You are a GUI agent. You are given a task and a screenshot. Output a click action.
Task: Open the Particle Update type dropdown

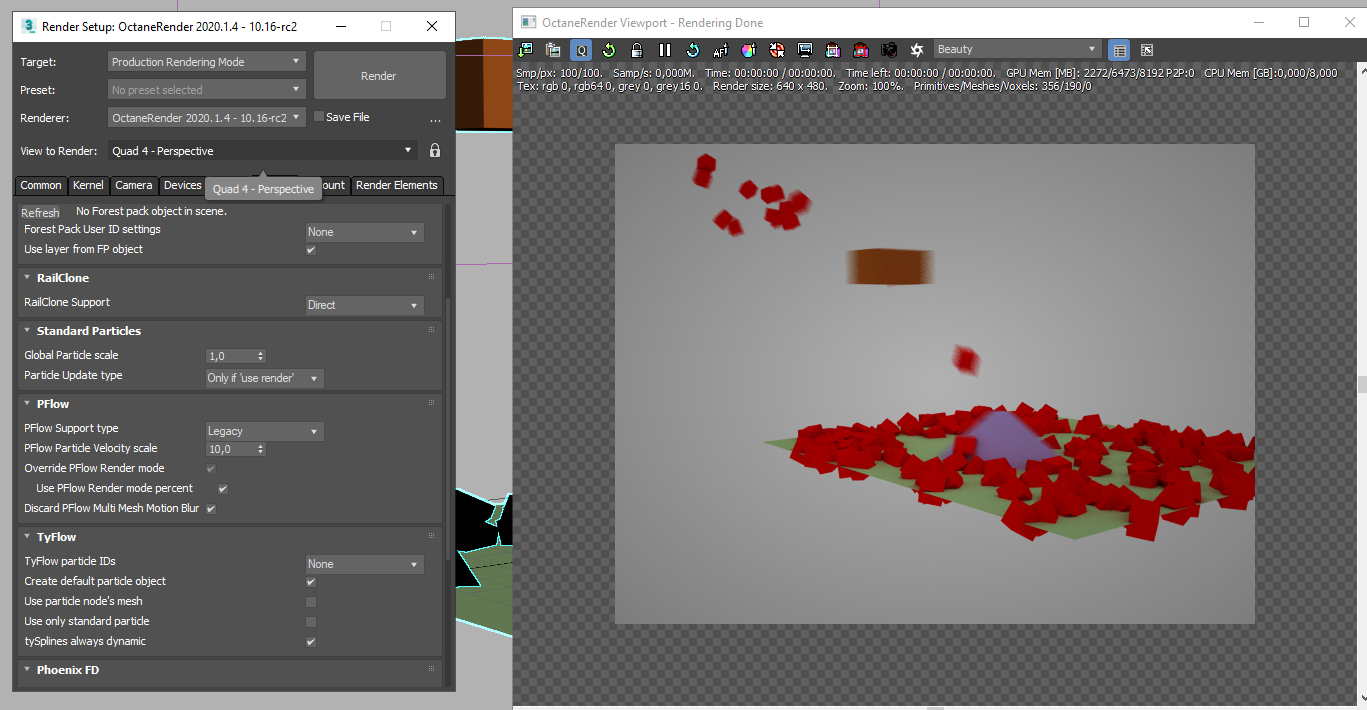pyautogui.click(x=264, y=378)
